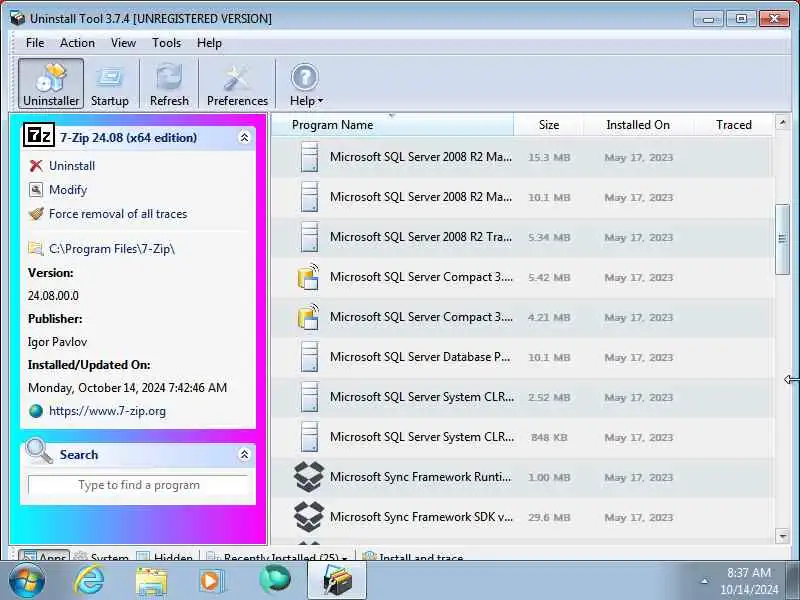The height and width of the screenshot is (600, 800).
Task: Collapse the Search panel chevron
Action: pyautogui.click(x=244, y=454)
